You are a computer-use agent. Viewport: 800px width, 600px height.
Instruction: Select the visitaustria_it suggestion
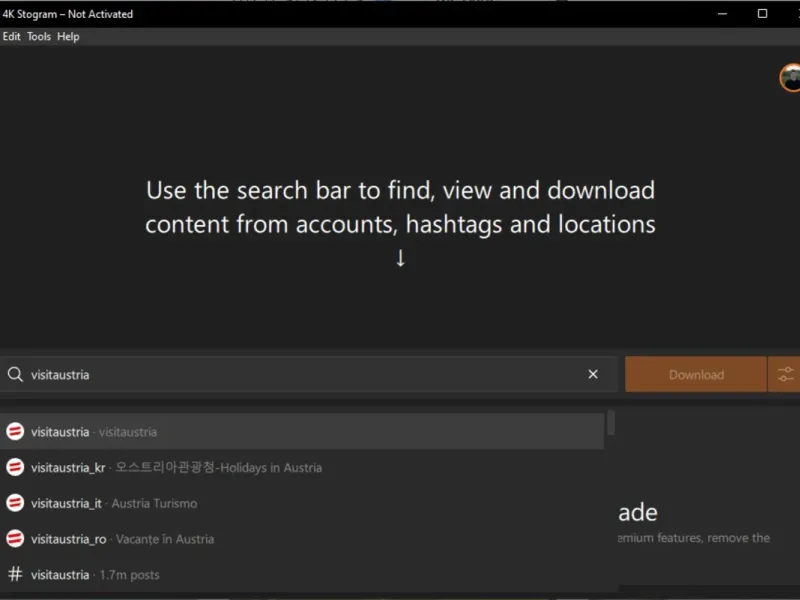[302, 503]
